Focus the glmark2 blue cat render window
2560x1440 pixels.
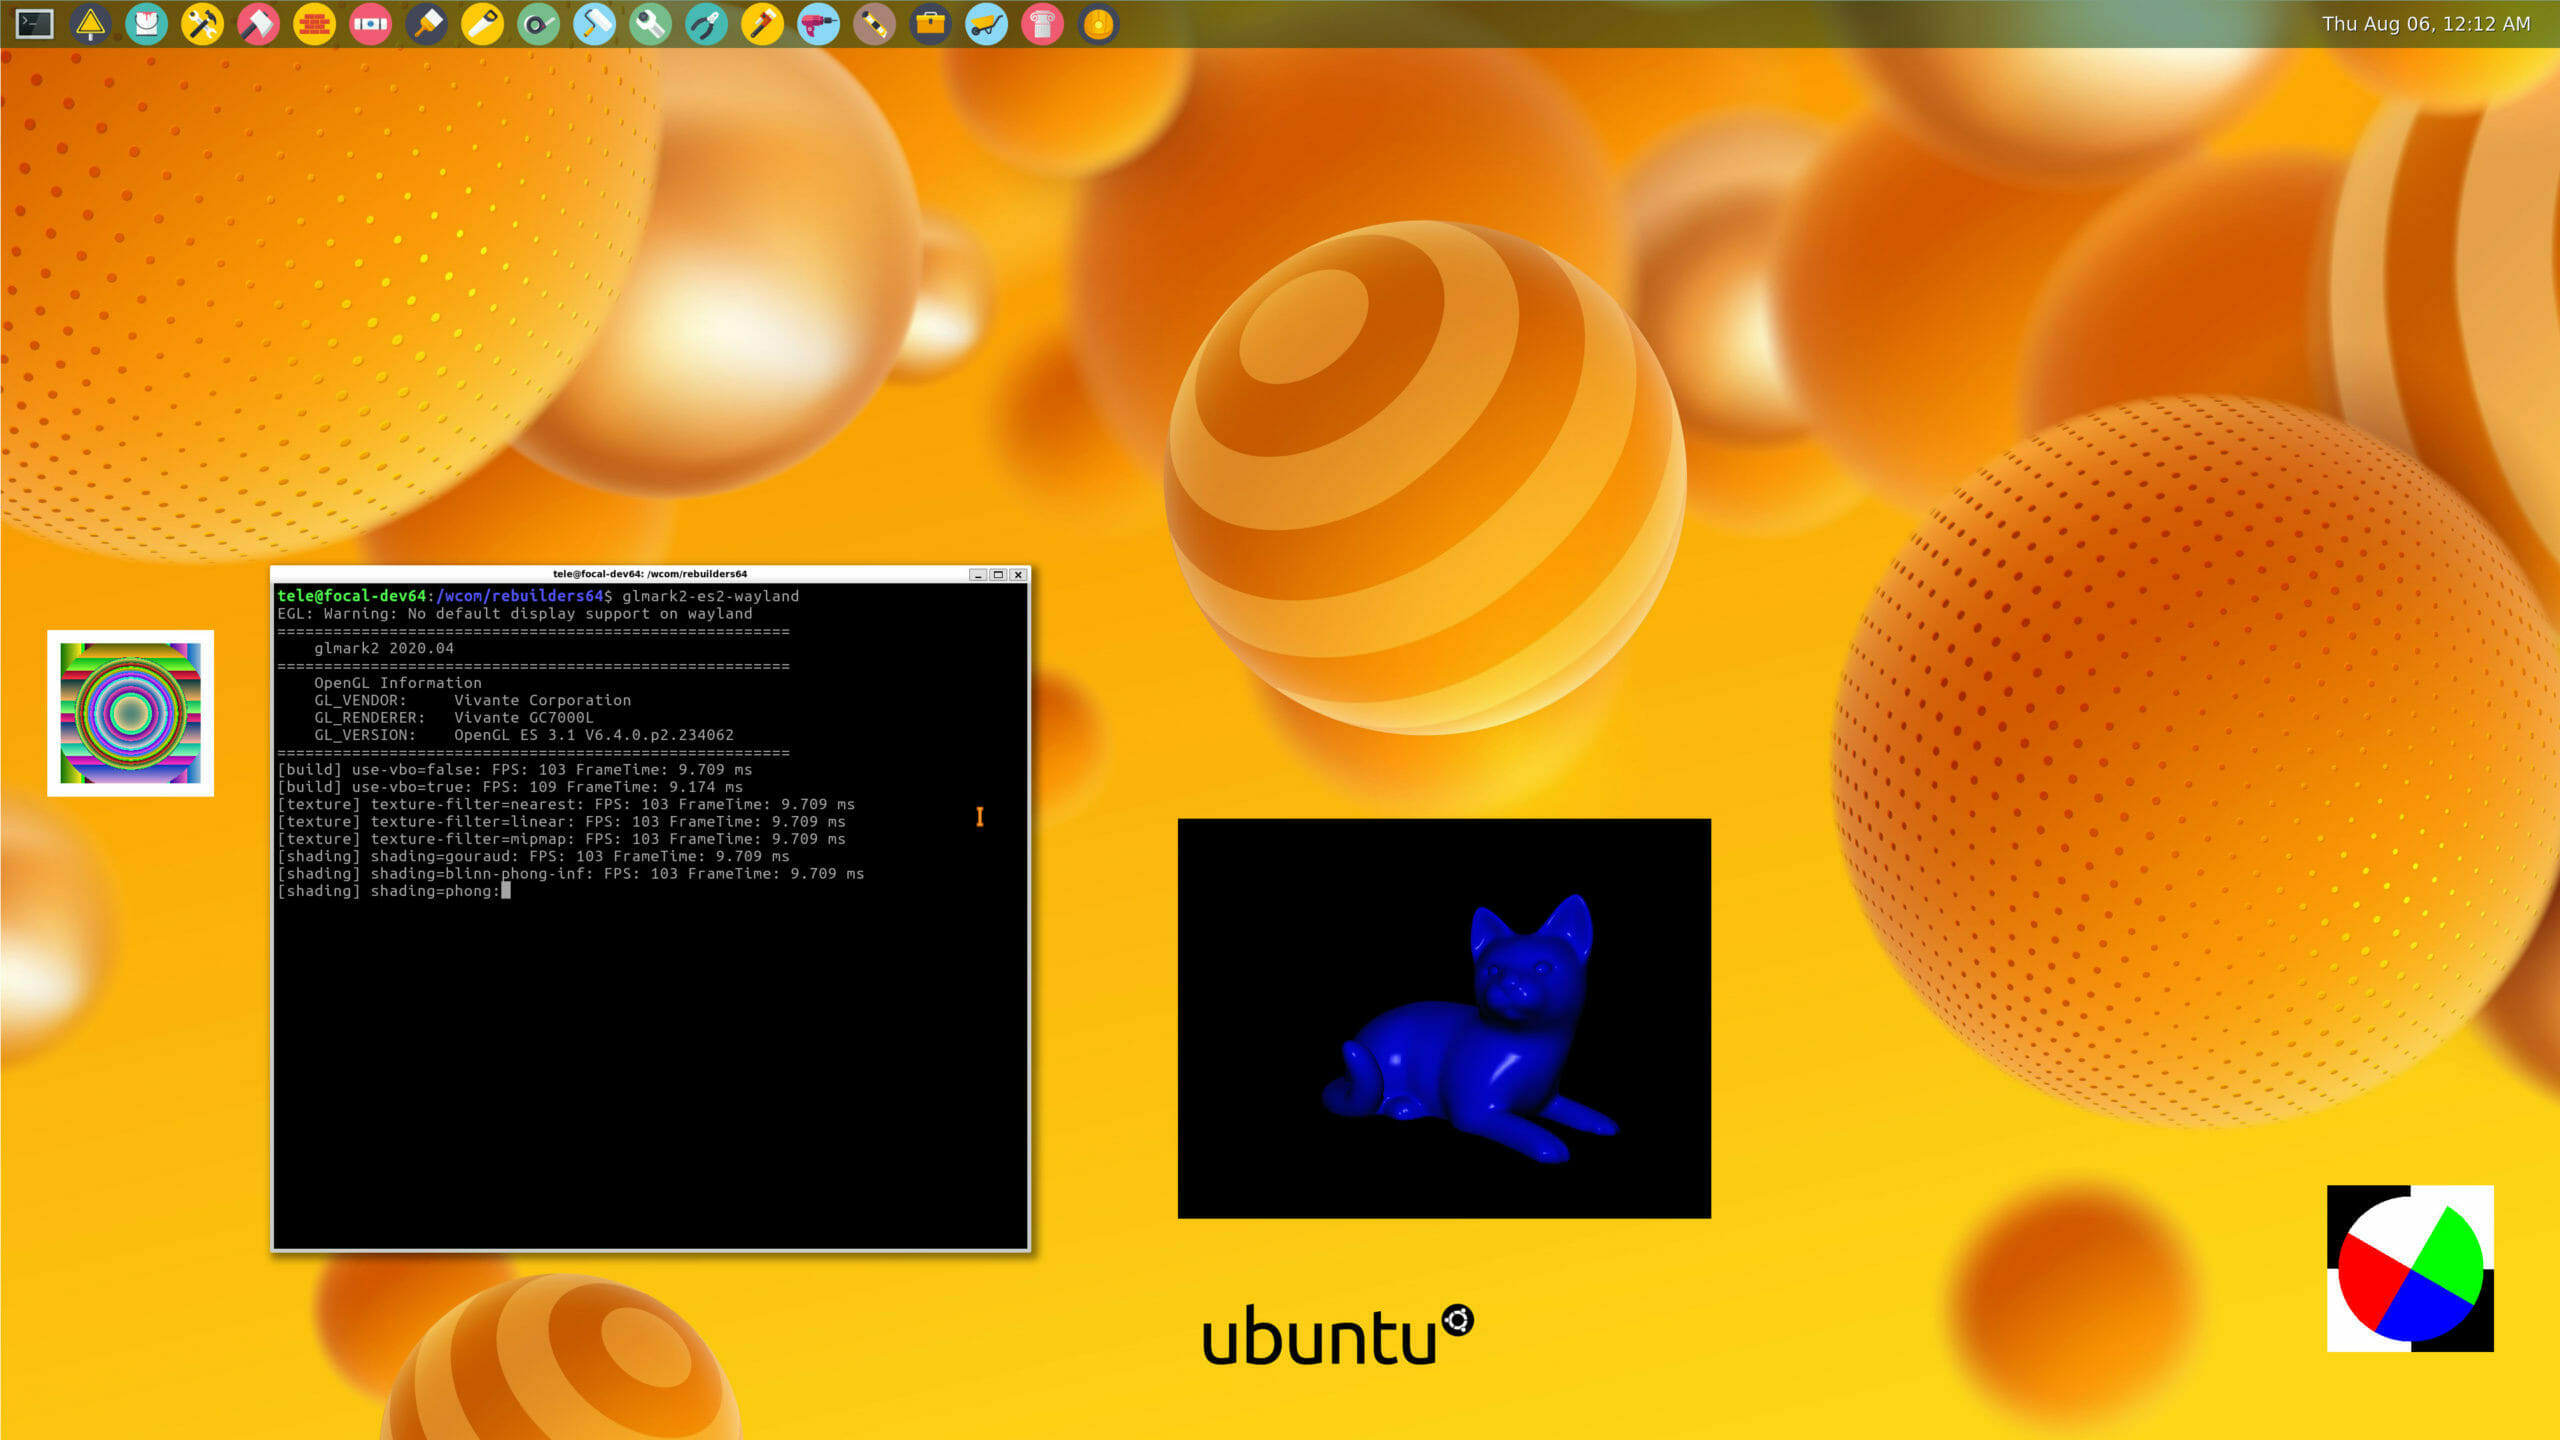point(1444,1018)
